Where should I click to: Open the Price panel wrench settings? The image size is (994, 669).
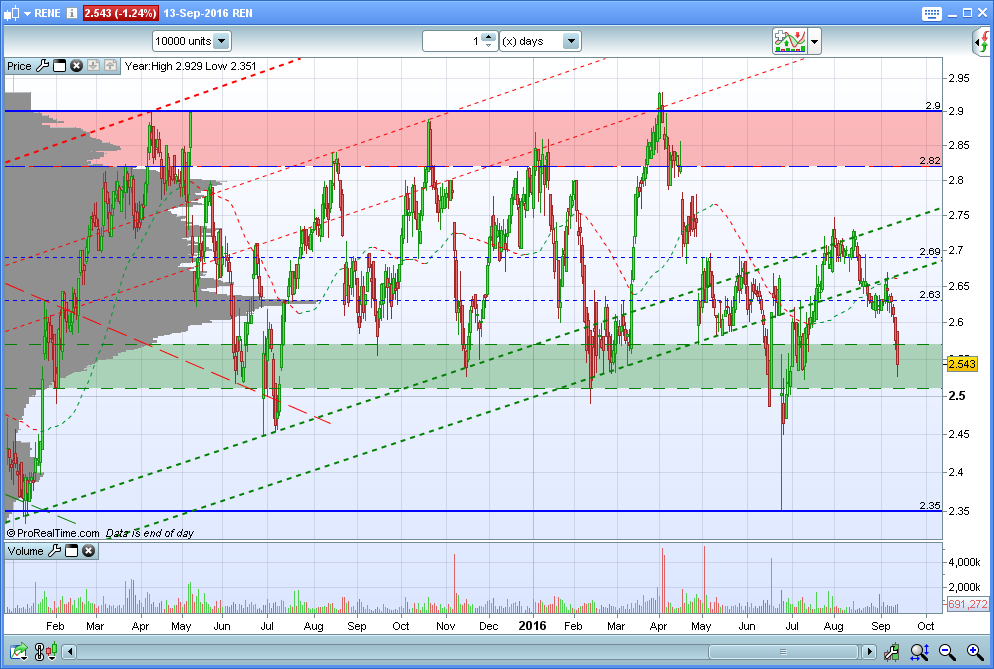[x=42, y=65]
